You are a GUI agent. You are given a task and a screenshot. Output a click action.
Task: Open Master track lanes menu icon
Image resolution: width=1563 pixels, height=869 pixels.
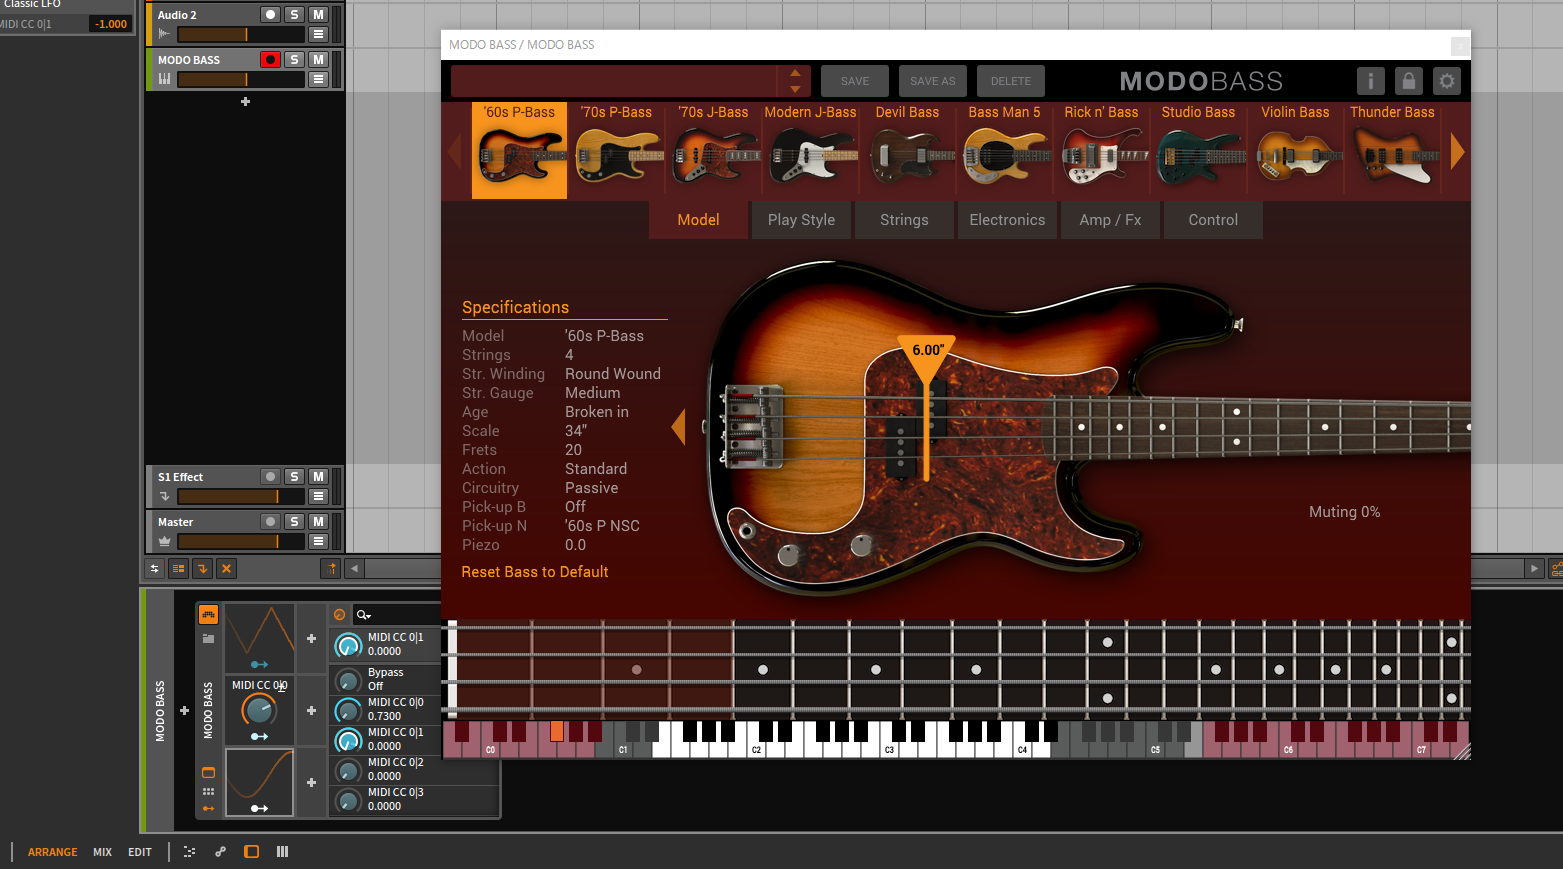(318, 541)
